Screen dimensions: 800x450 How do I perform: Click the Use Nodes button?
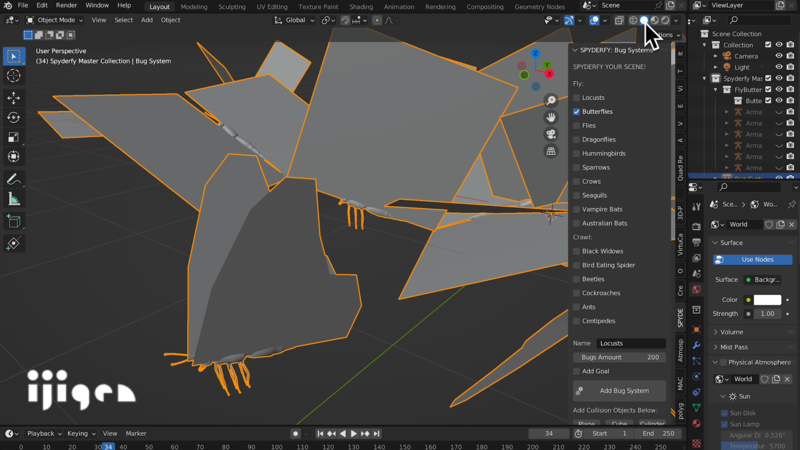[x=753, y=260]
